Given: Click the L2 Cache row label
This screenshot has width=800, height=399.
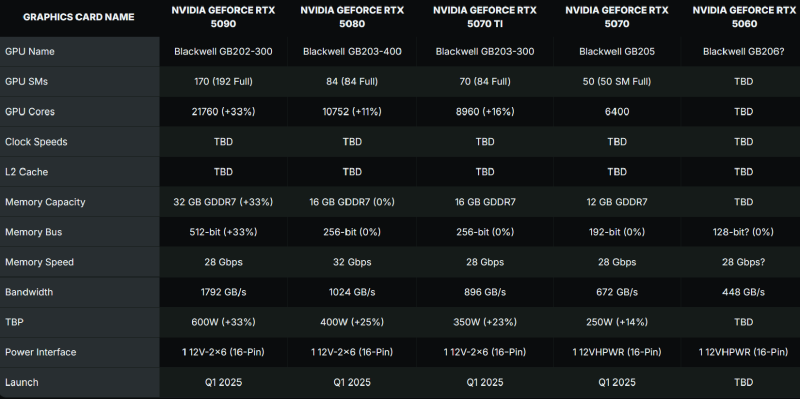Looking at the screenshot, I should (80, 172).
